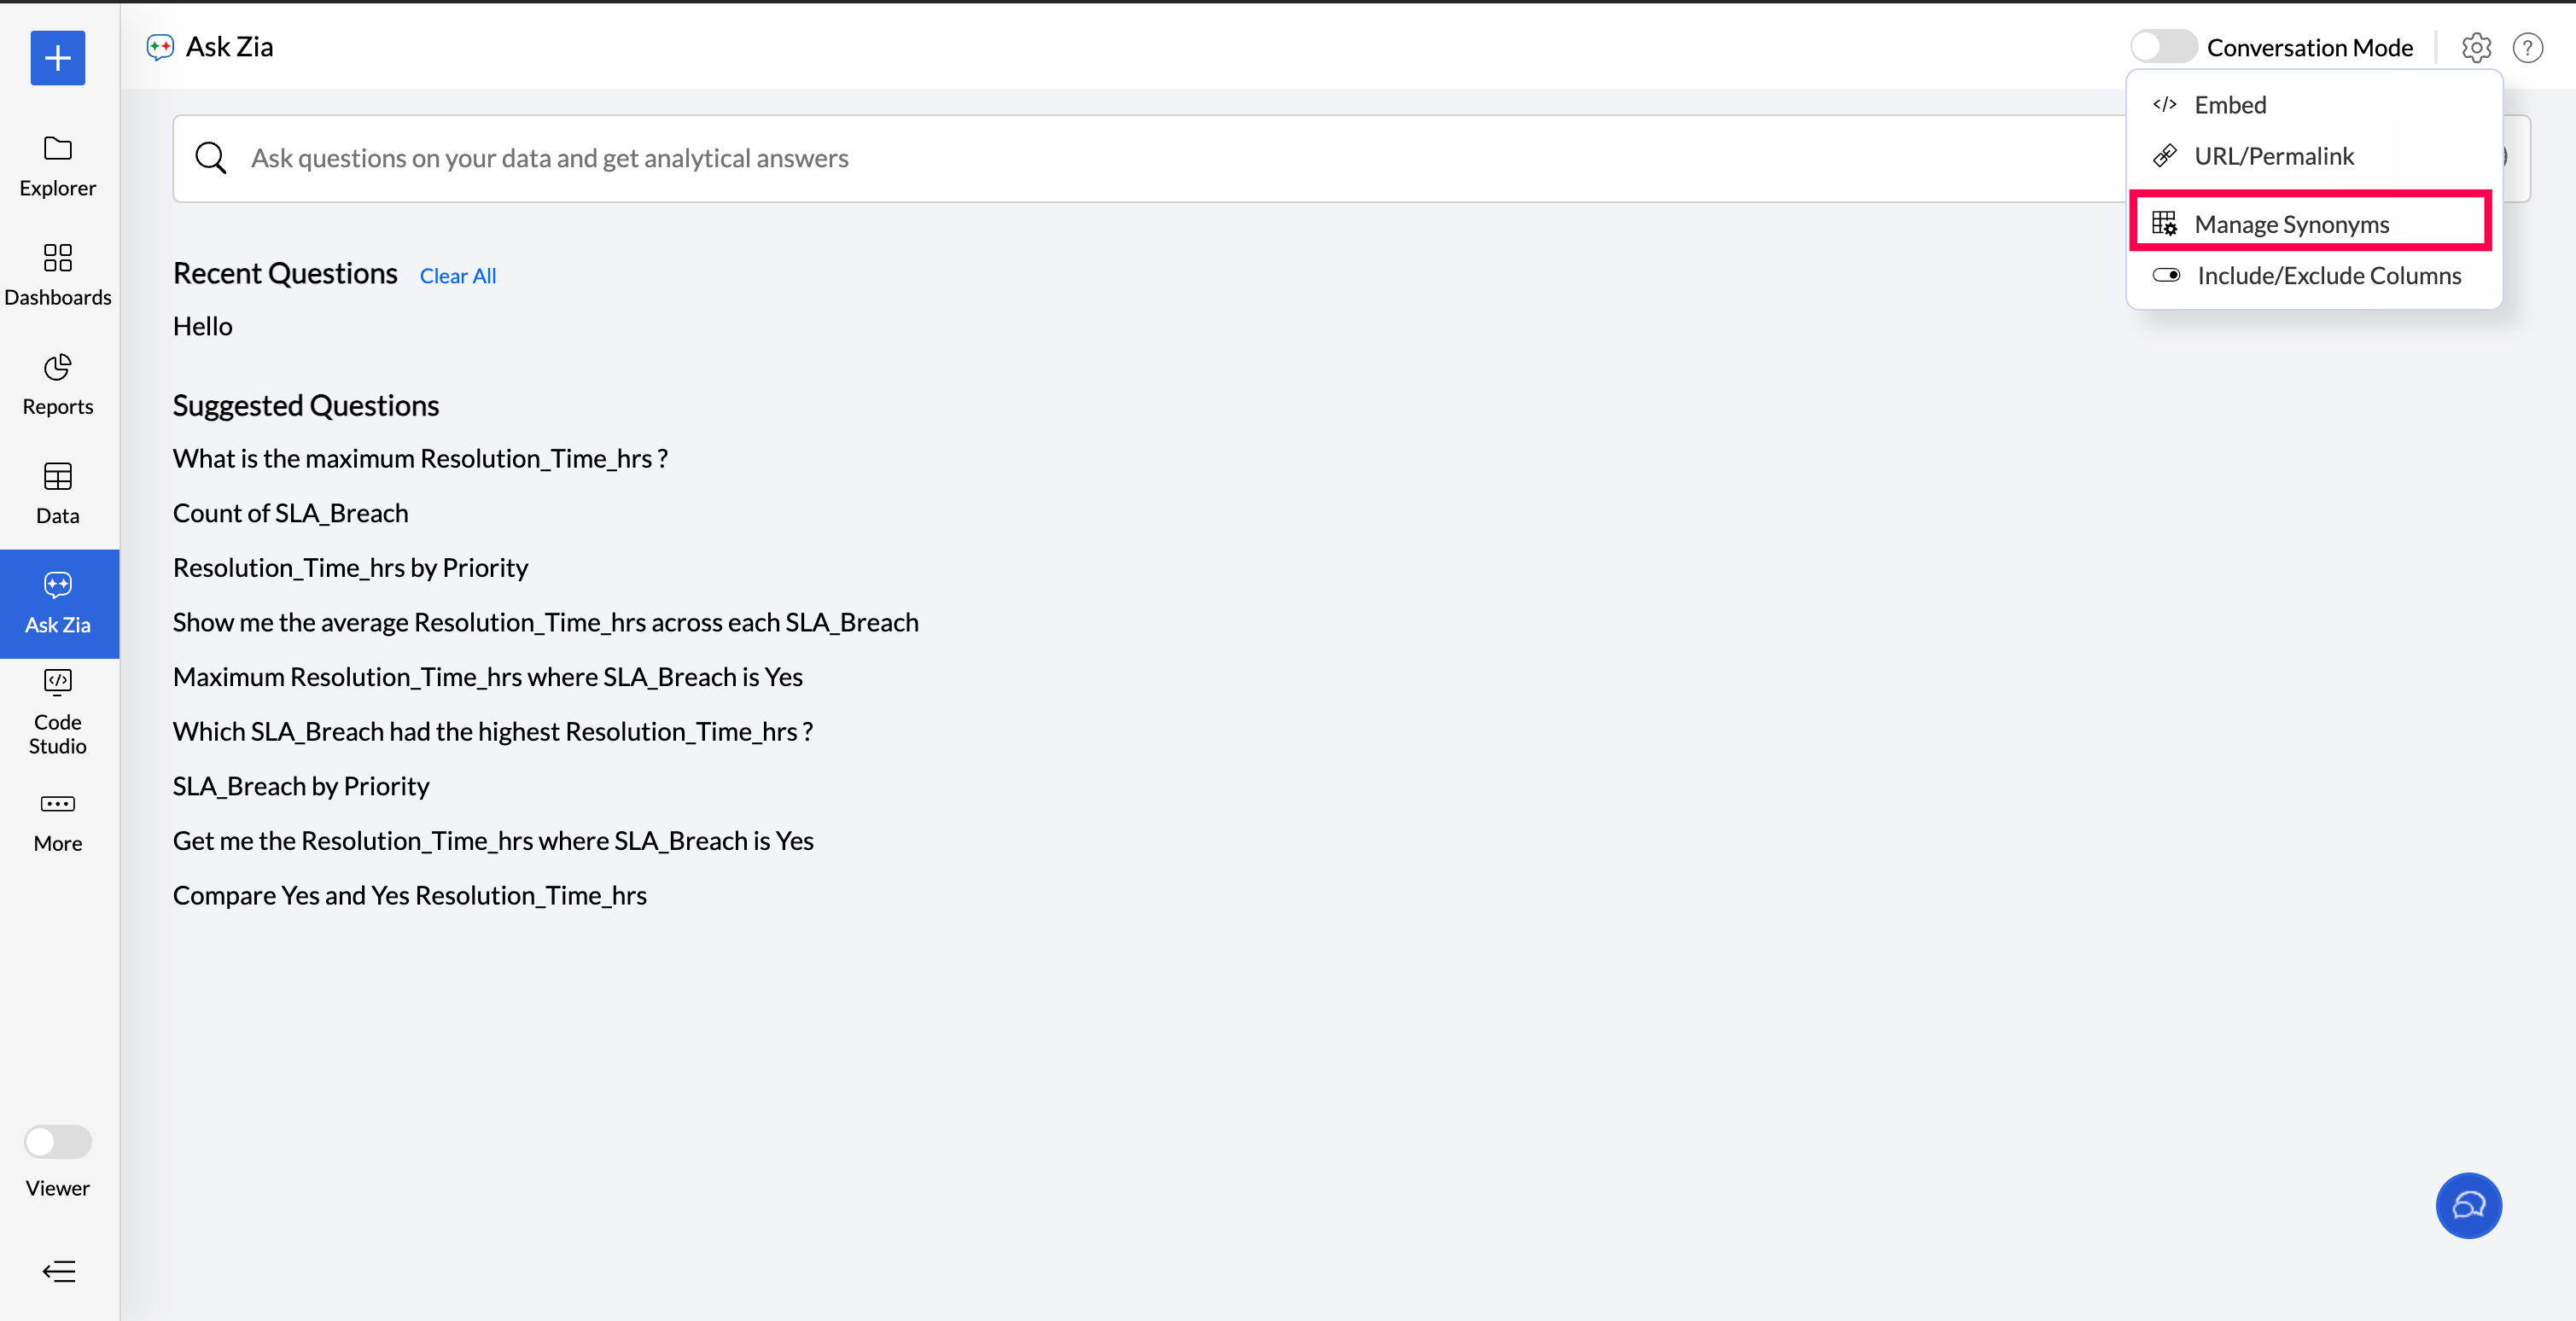
Task: Open Code Studio from sidebar
Action: [x=57, y=712]
